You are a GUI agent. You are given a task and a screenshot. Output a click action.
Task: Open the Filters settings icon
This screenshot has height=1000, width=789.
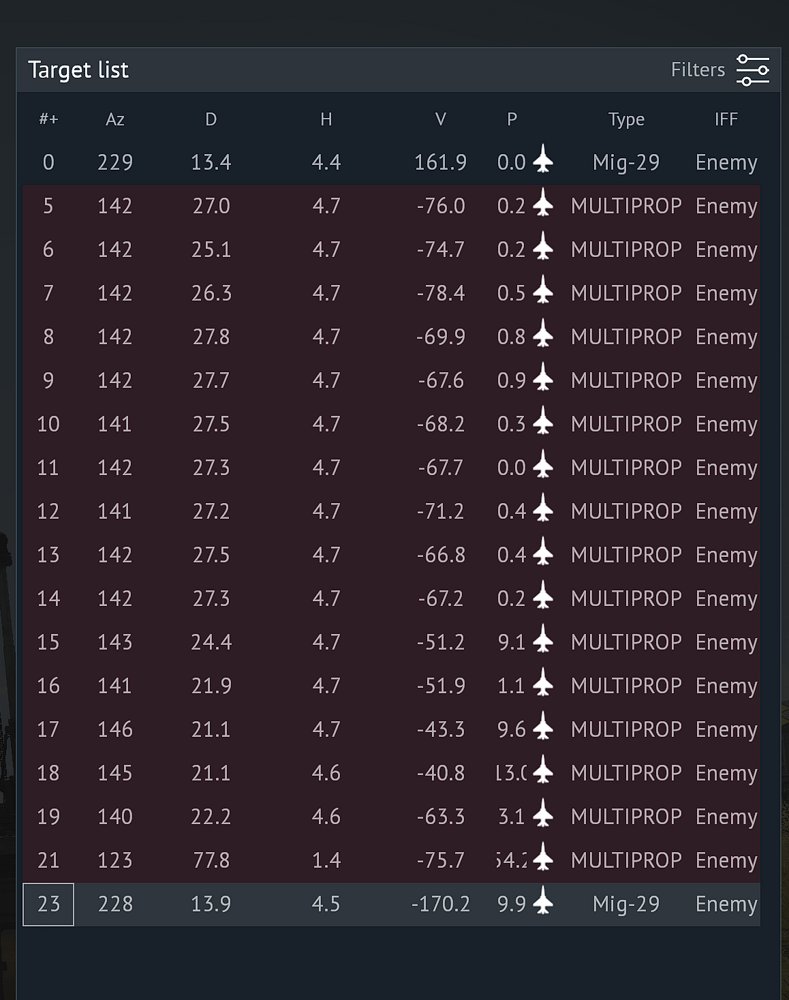[752, 70]
